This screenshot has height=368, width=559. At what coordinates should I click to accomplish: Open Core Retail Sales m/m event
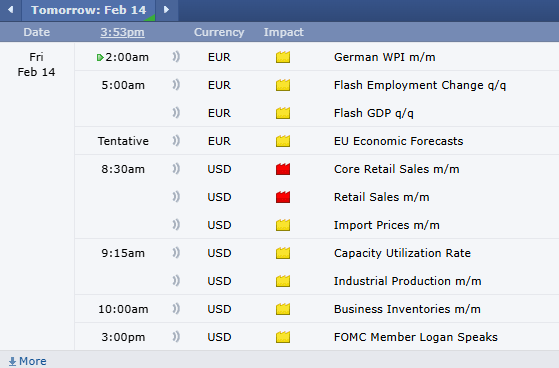coord(396,169)
